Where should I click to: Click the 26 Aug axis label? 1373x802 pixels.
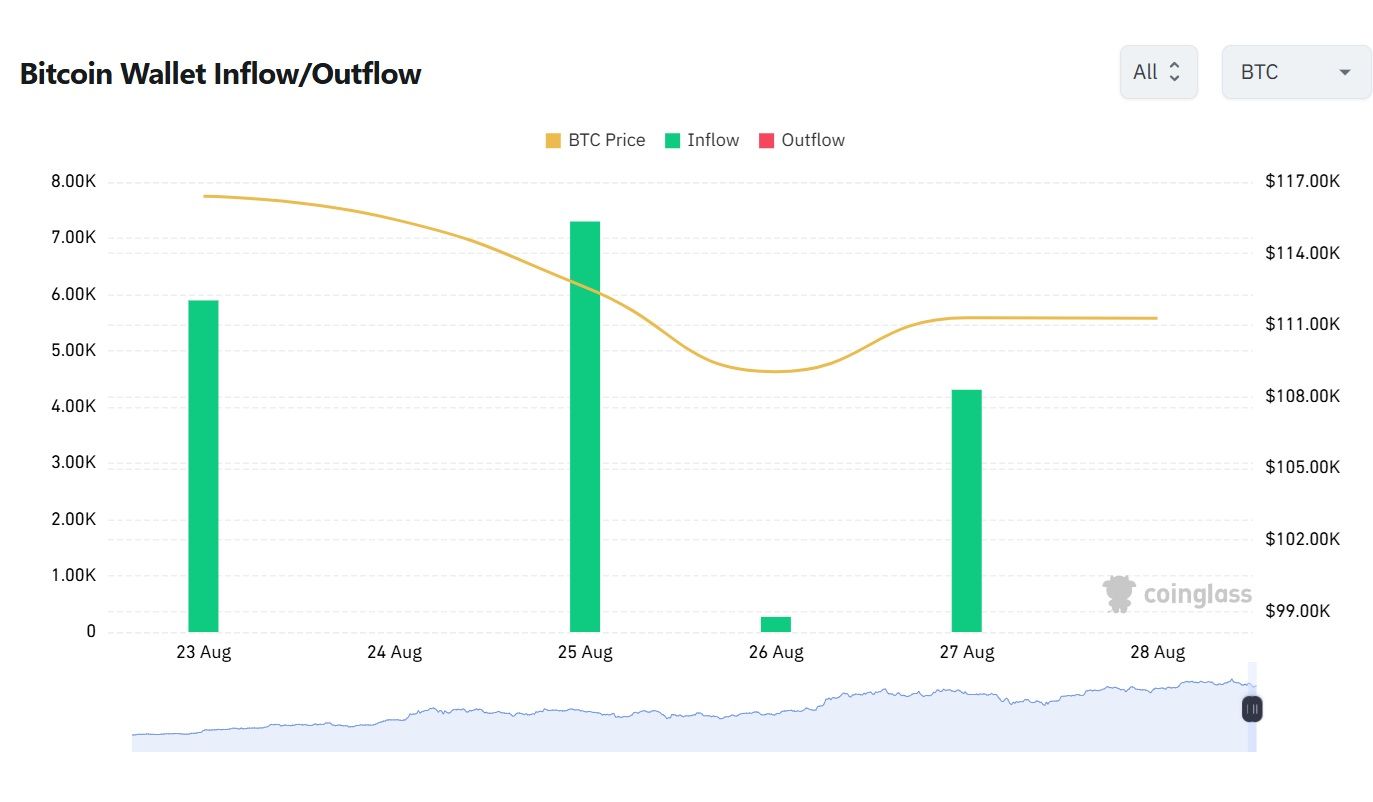tap(776, 651)
